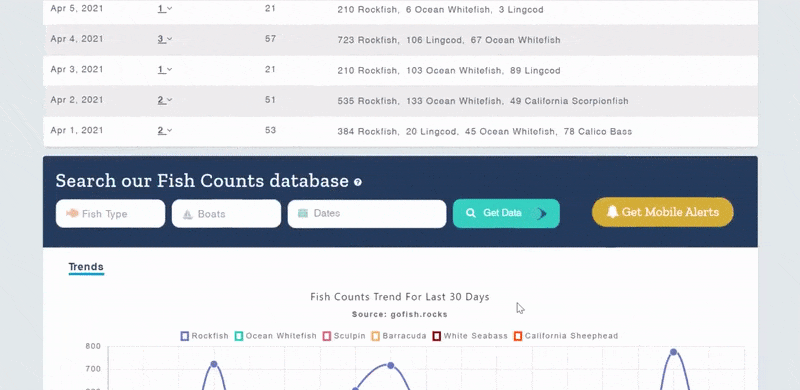Screen dimensions: 800x390
Task: Expand boats dropdown for Apr 2, 2021
Action: pos(165,100)
